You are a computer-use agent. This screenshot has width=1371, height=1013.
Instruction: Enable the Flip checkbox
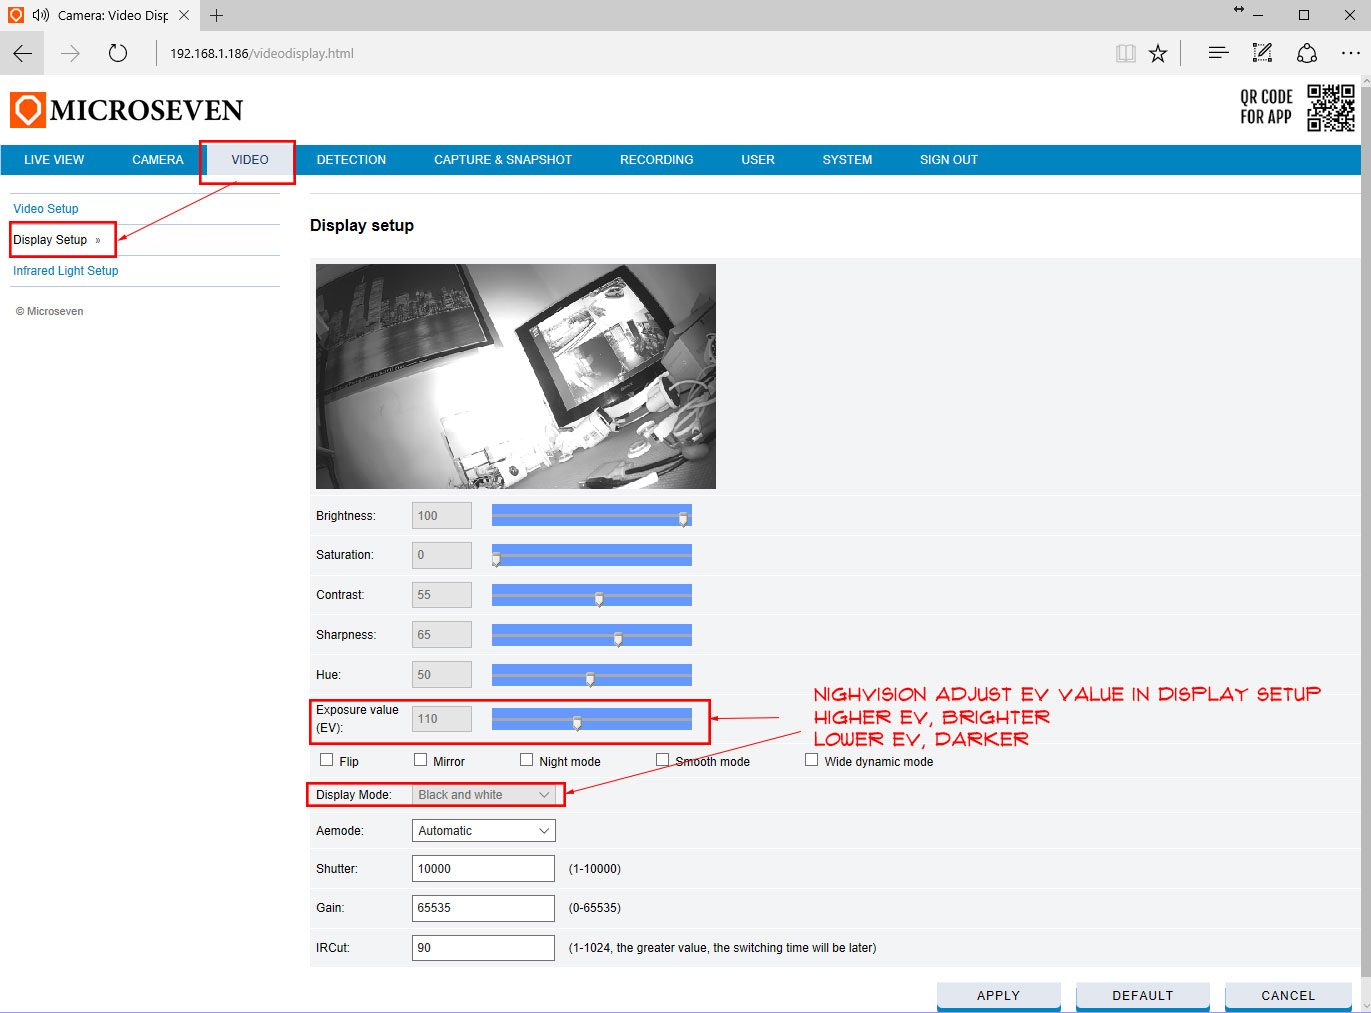(326, 760)
